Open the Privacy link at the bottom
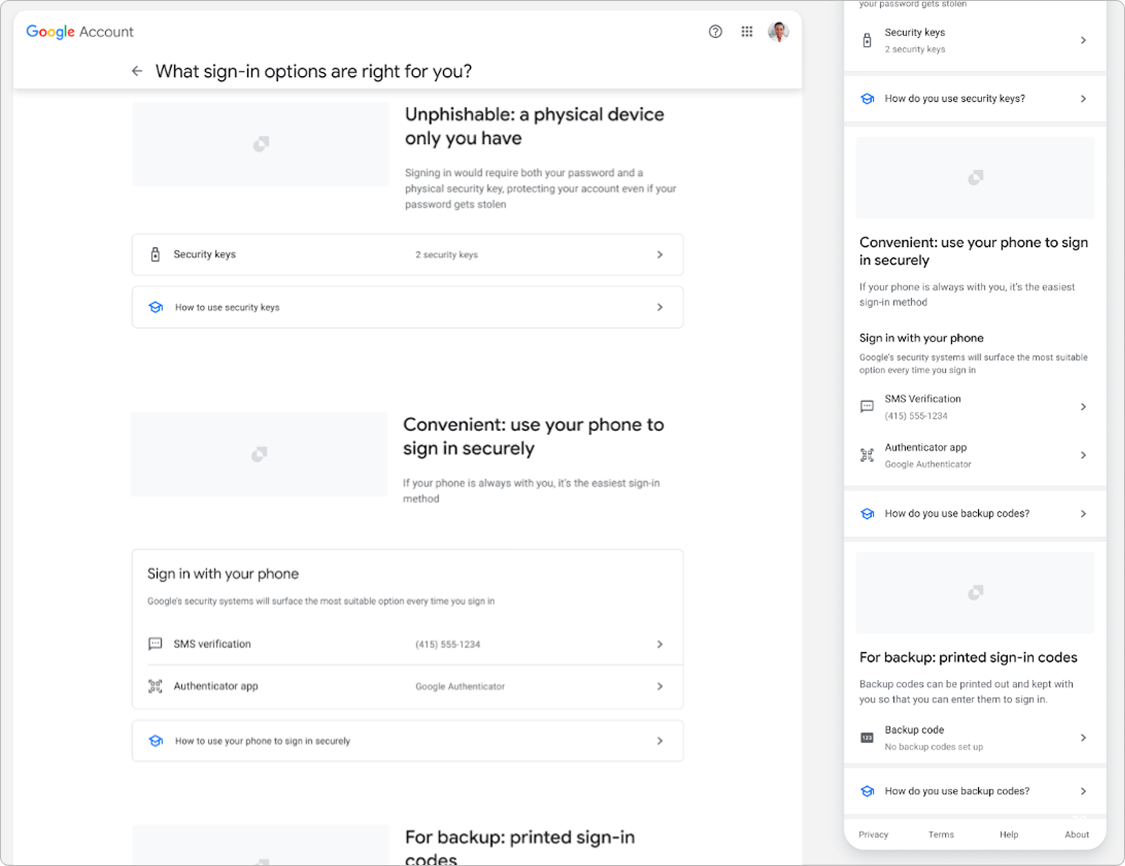Viewport: 1125px width, 866px height. click(x=873, y=834)
